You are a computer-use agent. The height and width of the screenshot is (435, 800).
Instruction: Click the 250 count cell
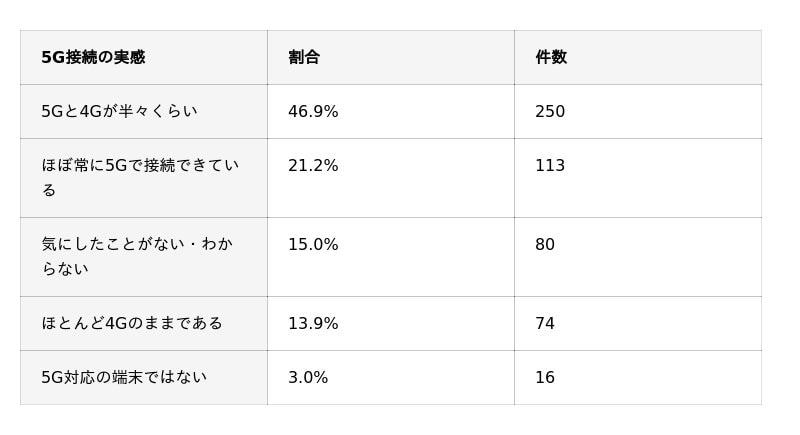tap(550, 111)
